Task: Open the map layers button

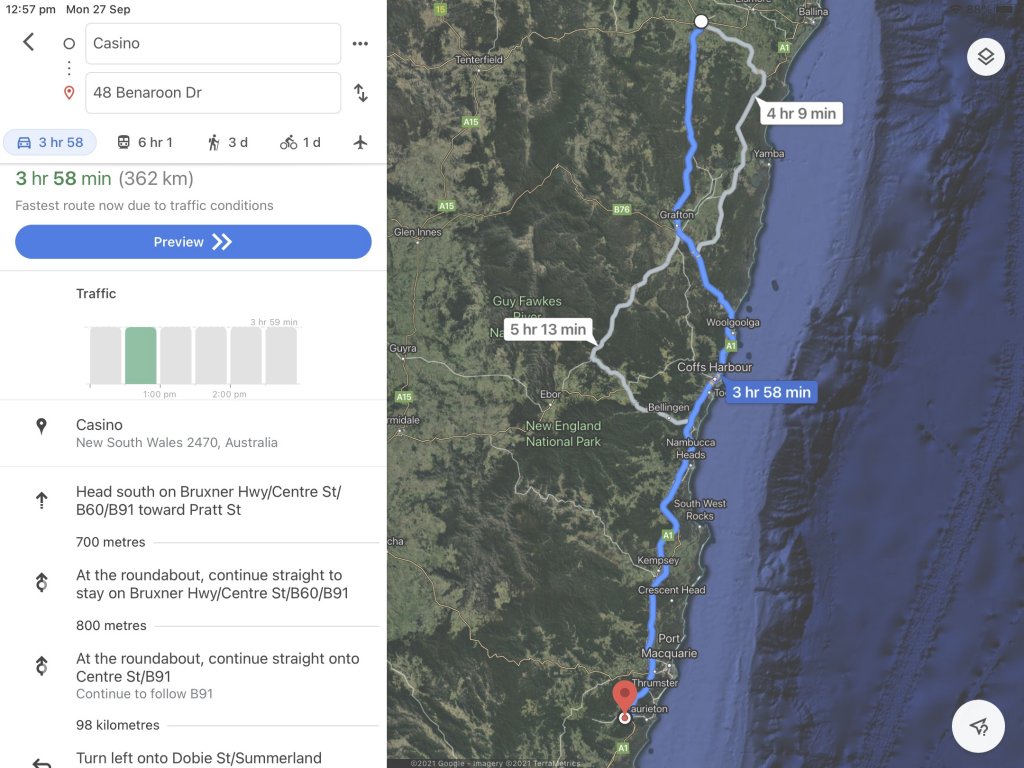Action: [x=985, y=57]
